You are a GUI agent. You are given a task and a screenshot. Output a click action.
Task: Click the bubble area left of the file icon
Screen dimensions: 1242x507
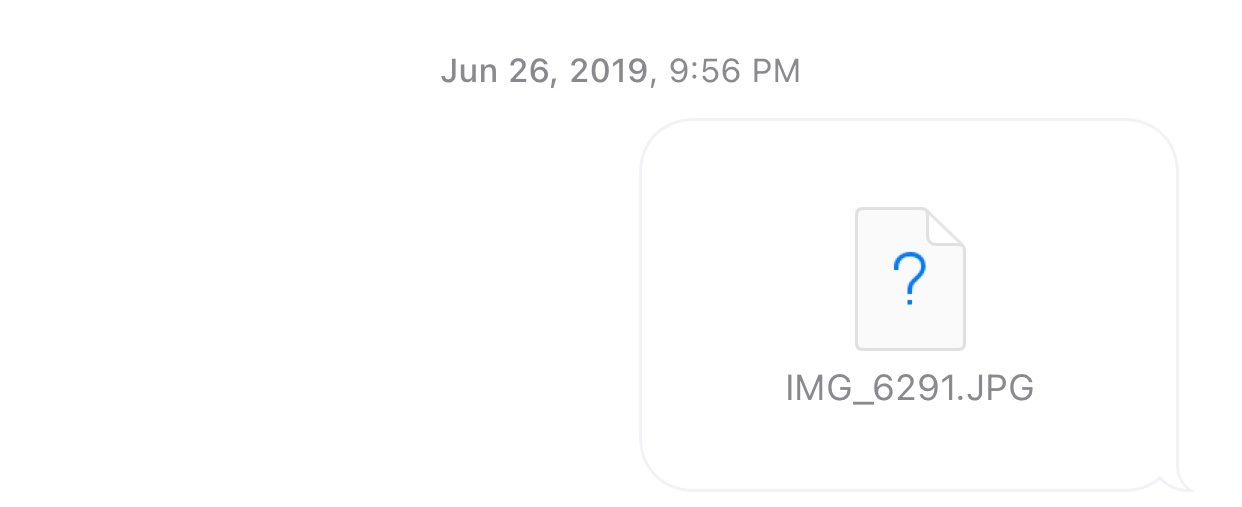click(748, 279)
